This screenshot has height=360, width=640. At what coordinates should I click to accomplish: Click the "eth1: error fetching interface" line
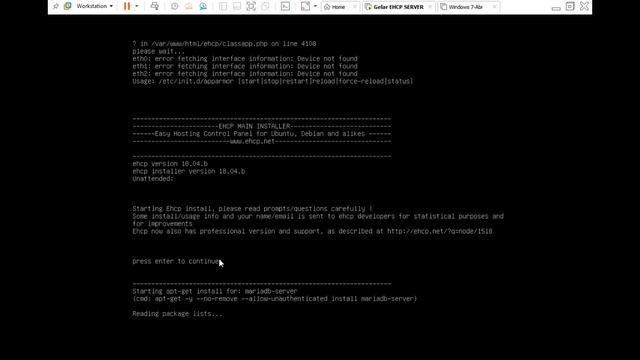245,66
